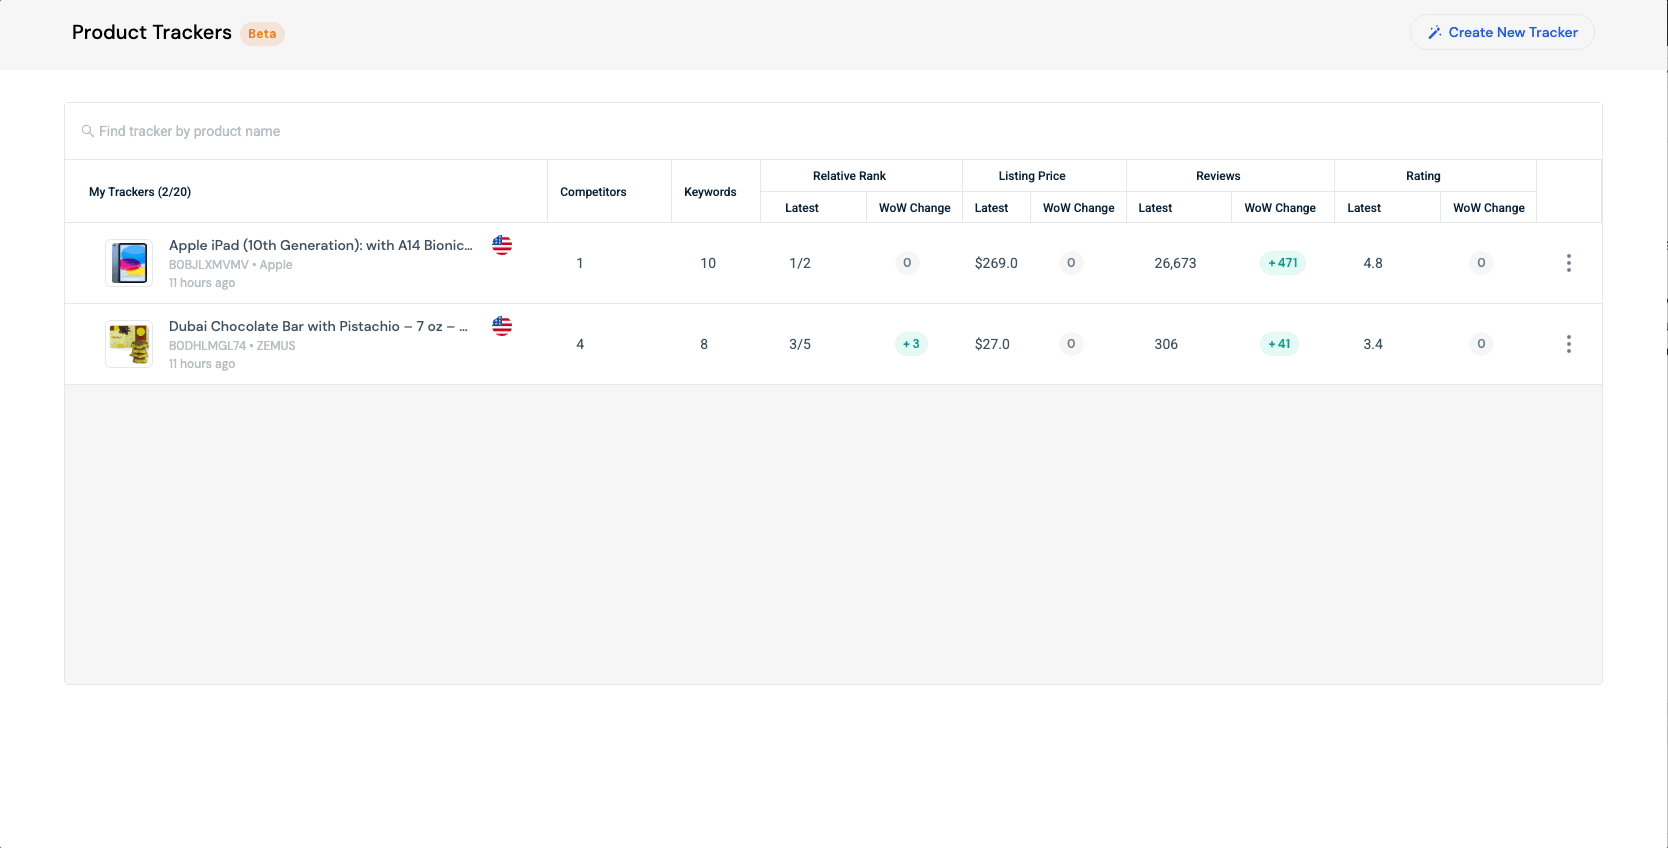Image resolution: width=1668 pixels, height=848 pixels.
Task: Click the US flag icon on Dubai Chocolate row
Action: click(x=502, y=326)
